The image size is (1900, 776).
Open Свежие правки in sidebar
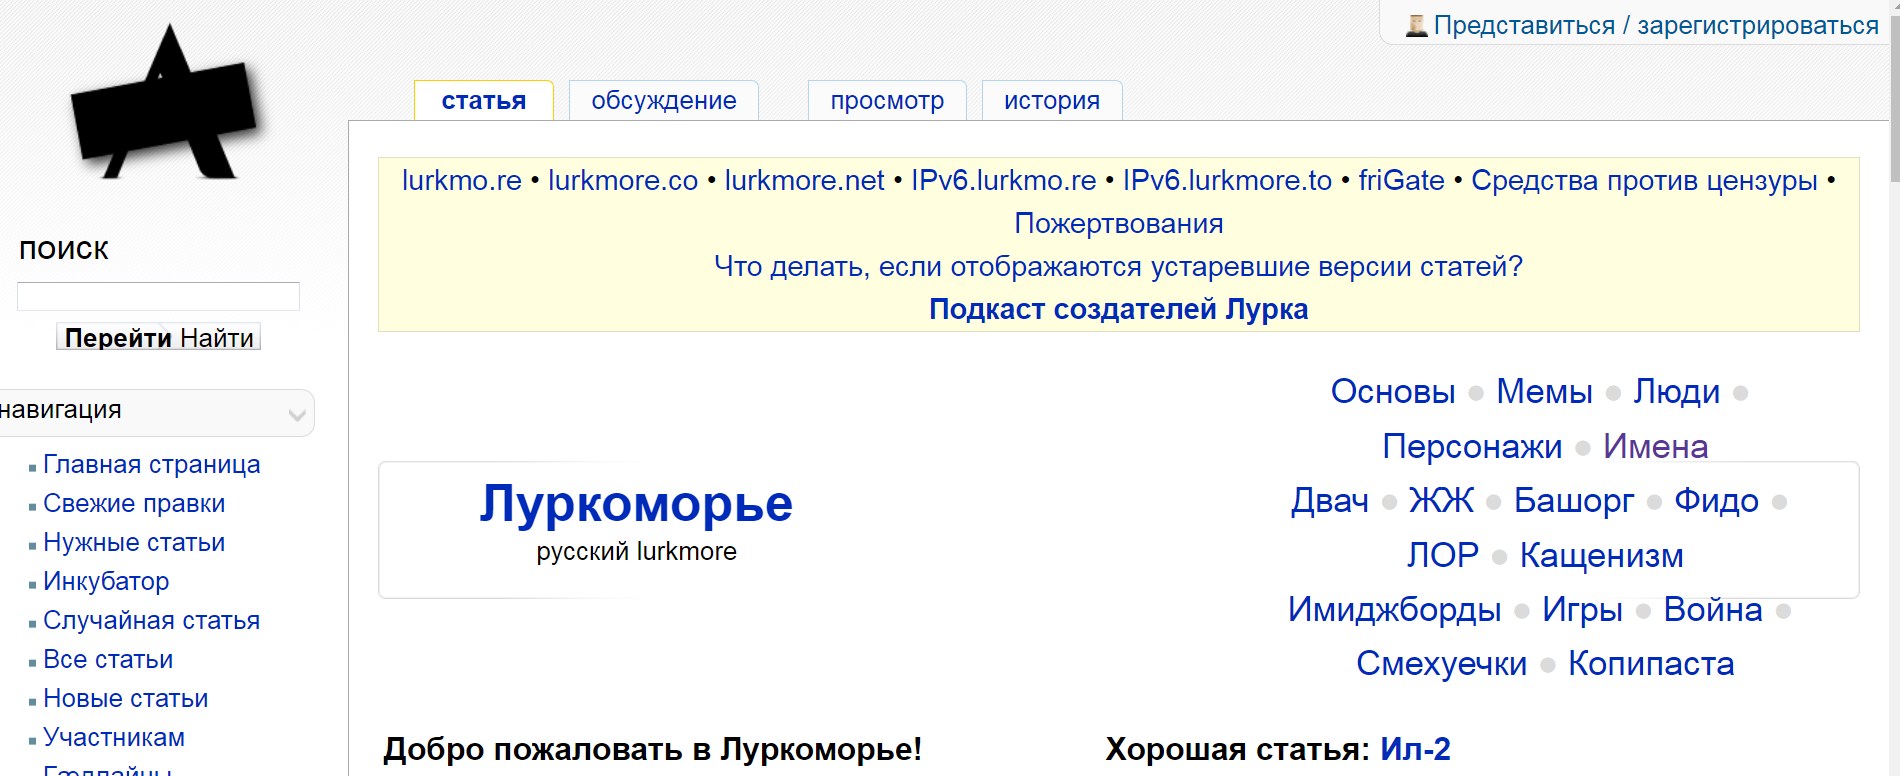(x=134, y=504)
